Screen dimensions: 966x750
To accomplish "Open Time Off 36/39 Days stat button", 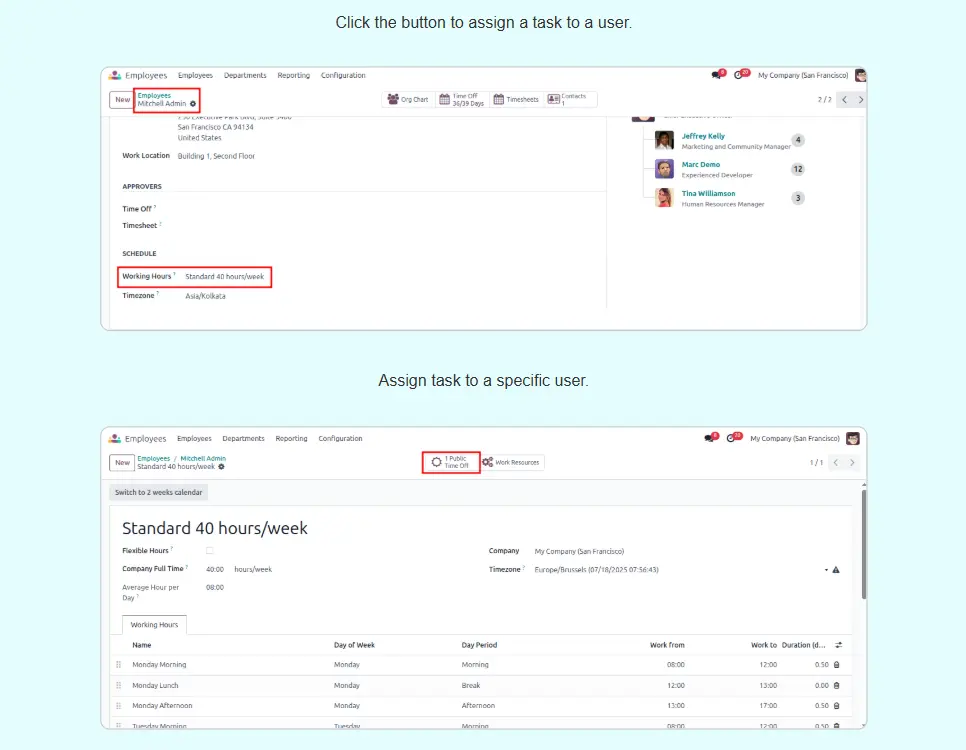I will (x=461, y=100).
